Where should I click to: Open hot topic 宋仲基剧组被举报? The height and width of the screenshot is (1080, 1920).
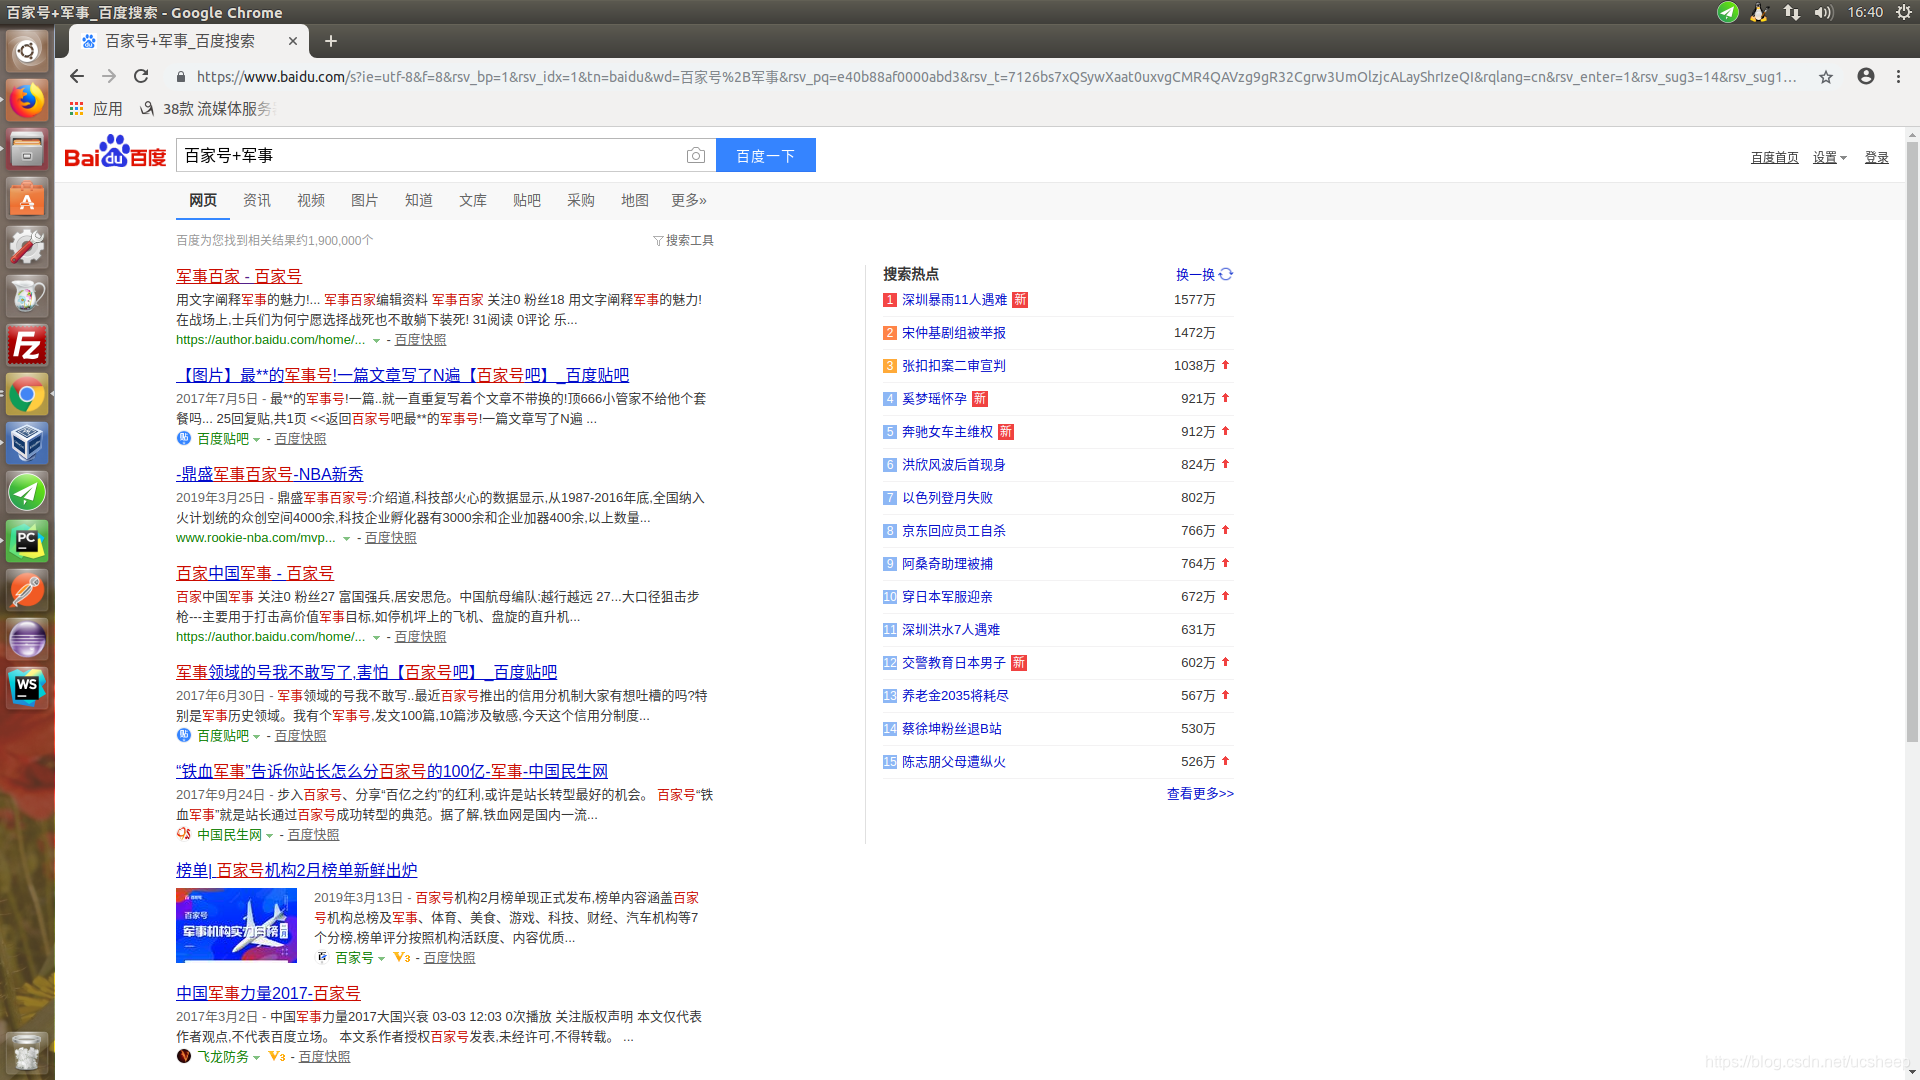(x=954, y=333)
